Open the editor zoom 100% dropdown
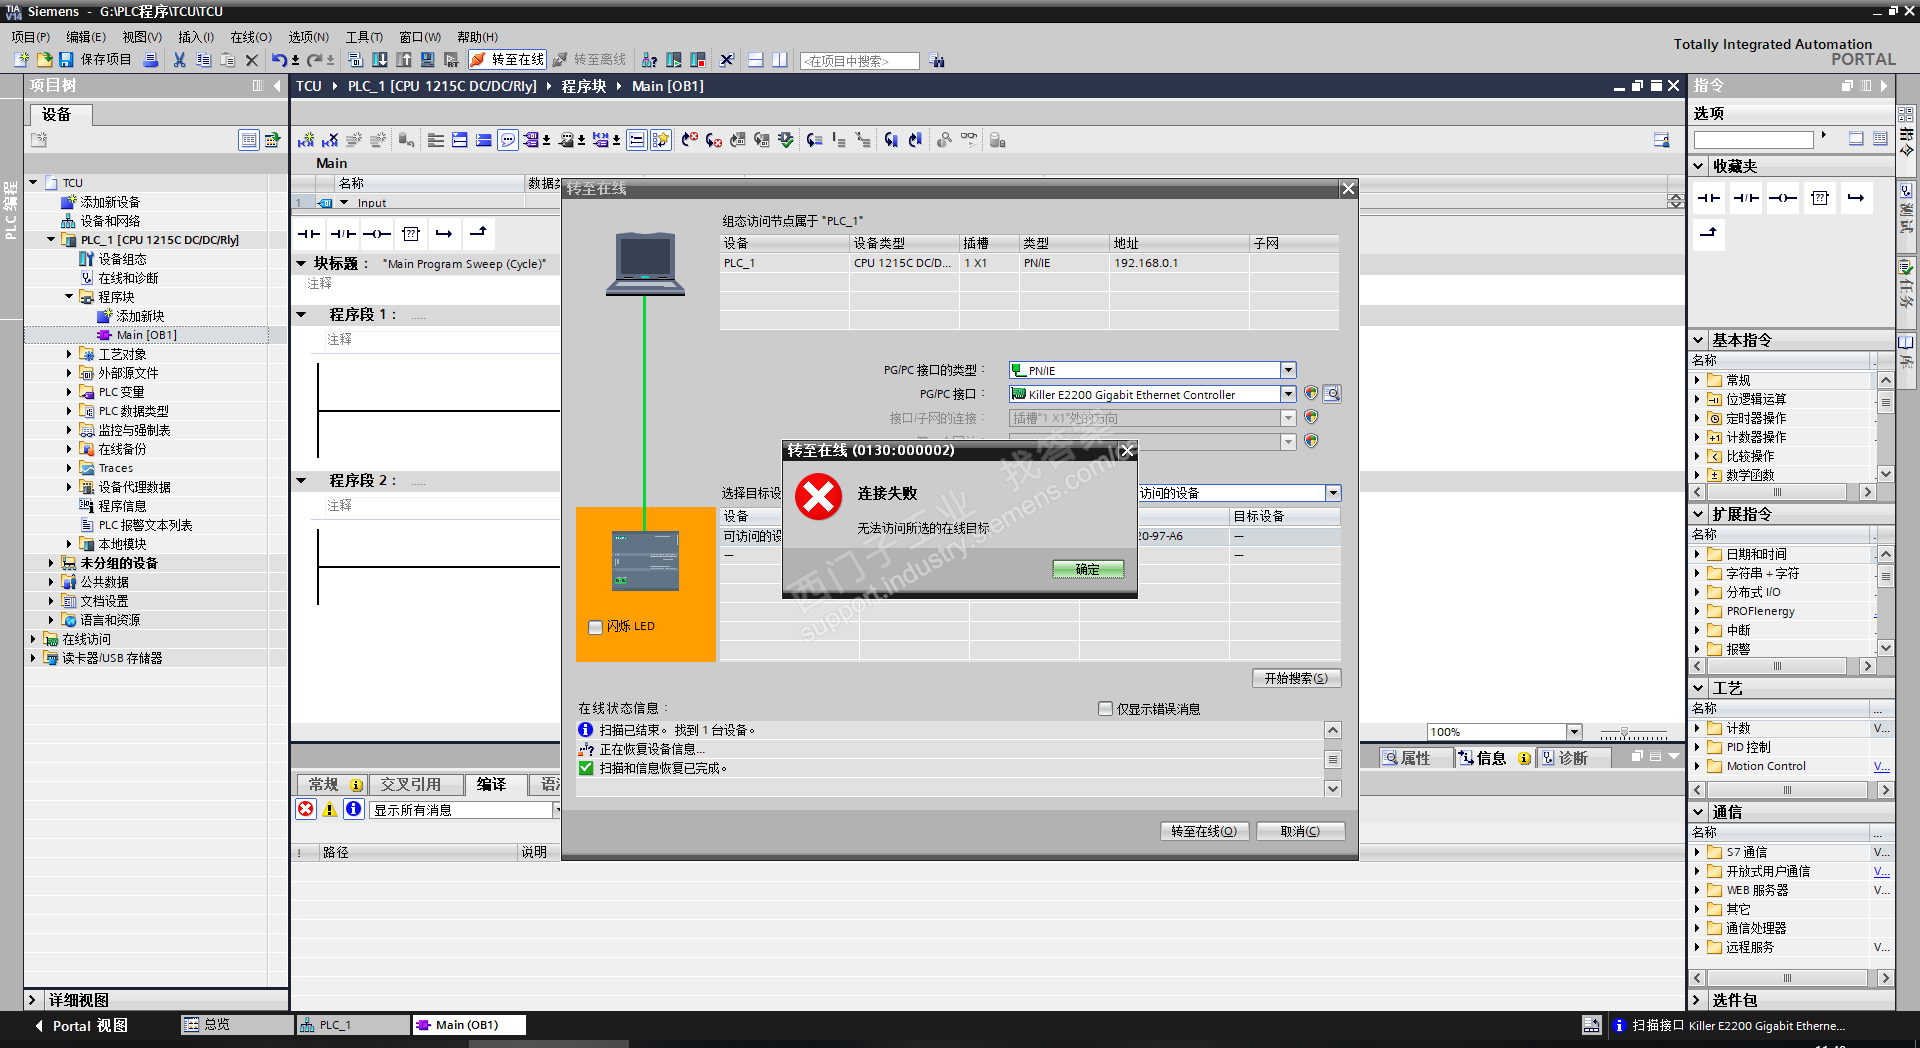The width and height of the screenshot is (1920, 1048). (1574, 732)
